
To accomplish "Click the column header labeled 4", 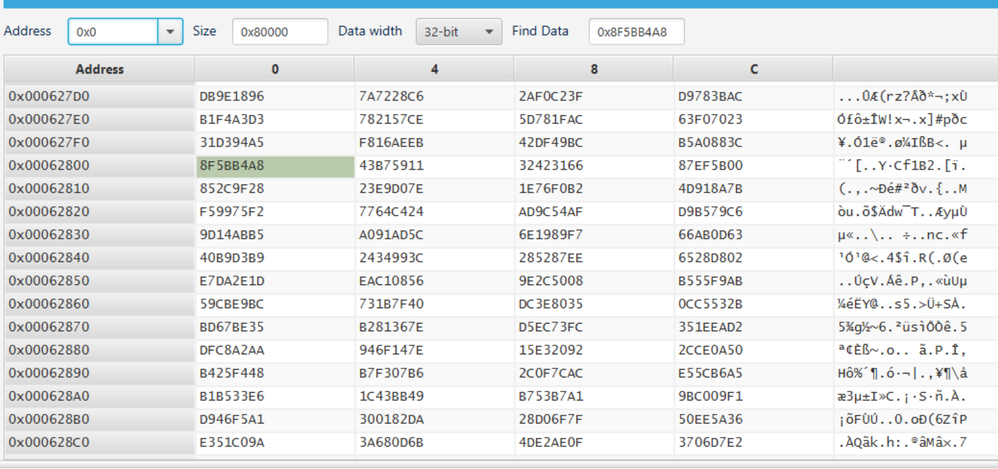I will tap(435, 69).
